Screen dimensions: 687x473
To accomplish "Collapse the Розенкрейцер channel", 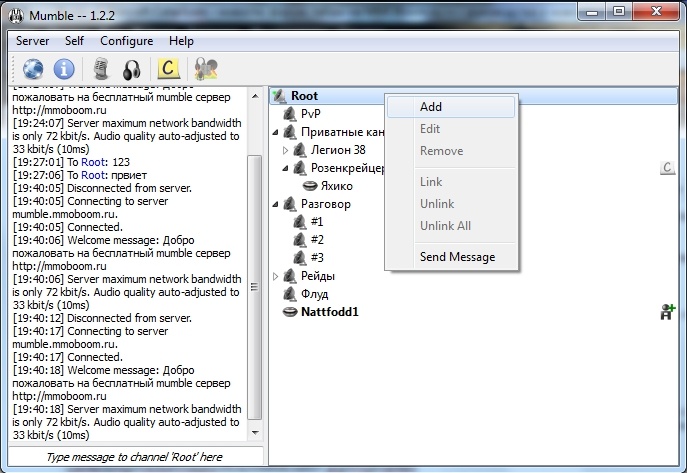I will pyautogui.click(x=285, y=168).
